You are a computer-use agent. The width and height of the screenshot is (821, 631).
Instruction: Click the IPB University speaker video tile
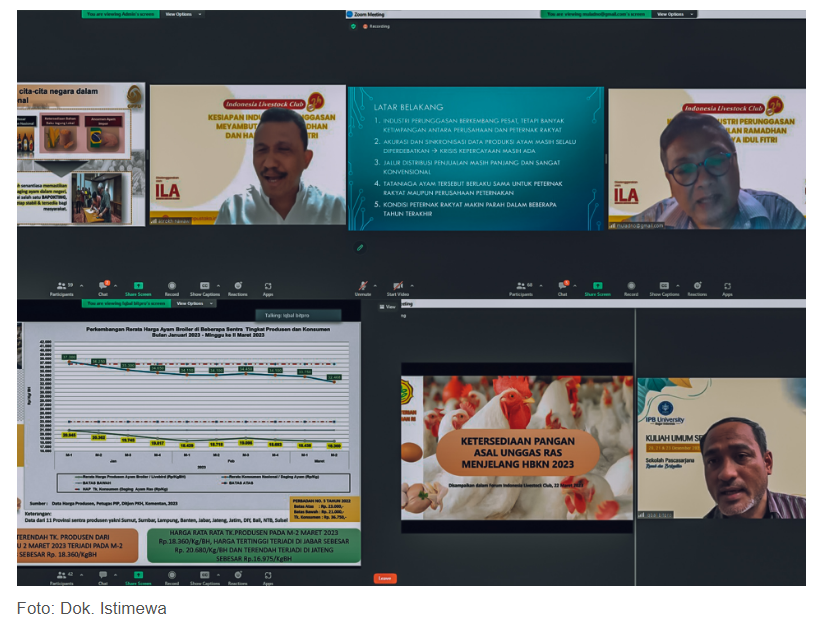point(720,447)
